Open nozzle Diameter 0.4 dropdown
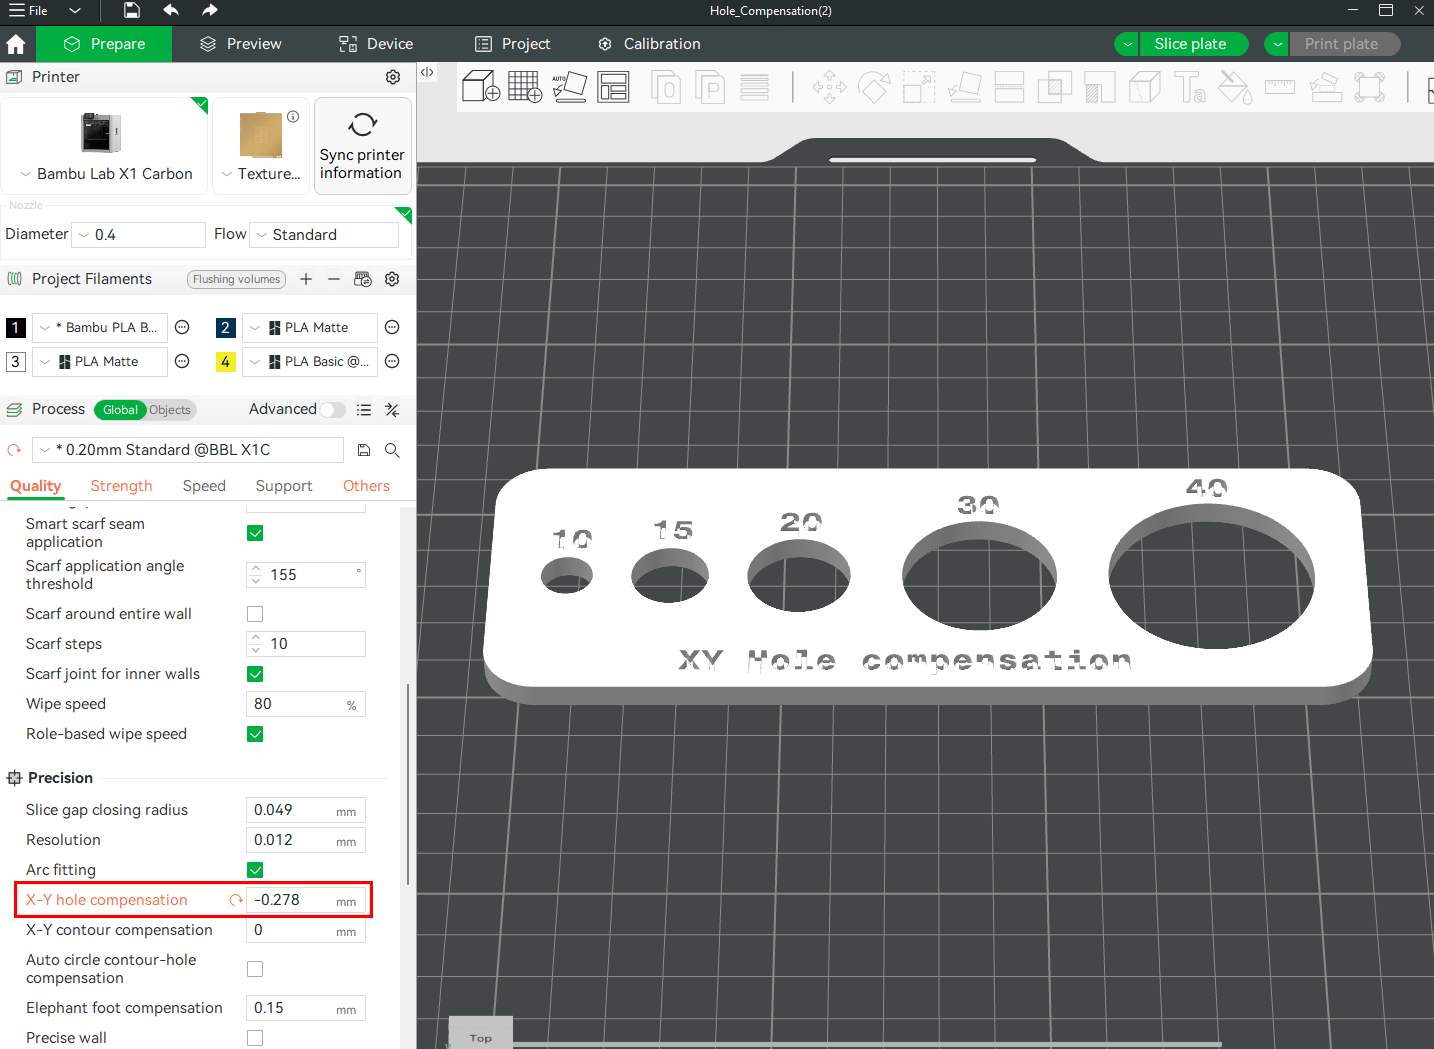 tap(138, 235)
